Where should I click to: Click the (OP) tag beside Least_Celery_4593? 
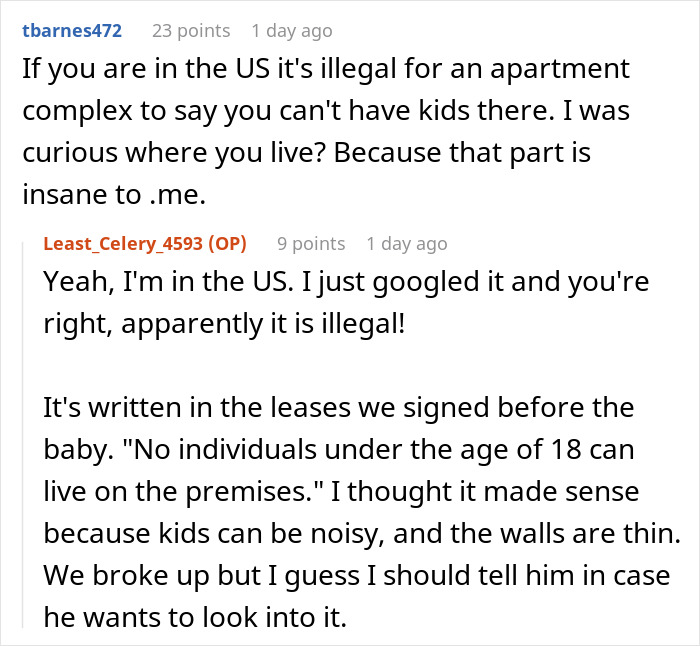click(x=228, y=243)
